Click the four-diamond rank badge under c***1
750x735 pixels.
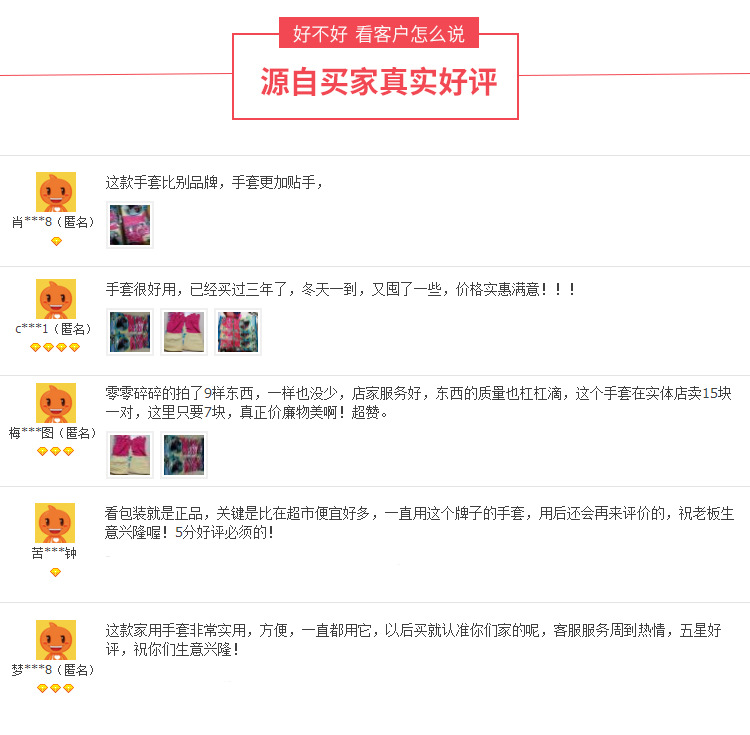55,347
